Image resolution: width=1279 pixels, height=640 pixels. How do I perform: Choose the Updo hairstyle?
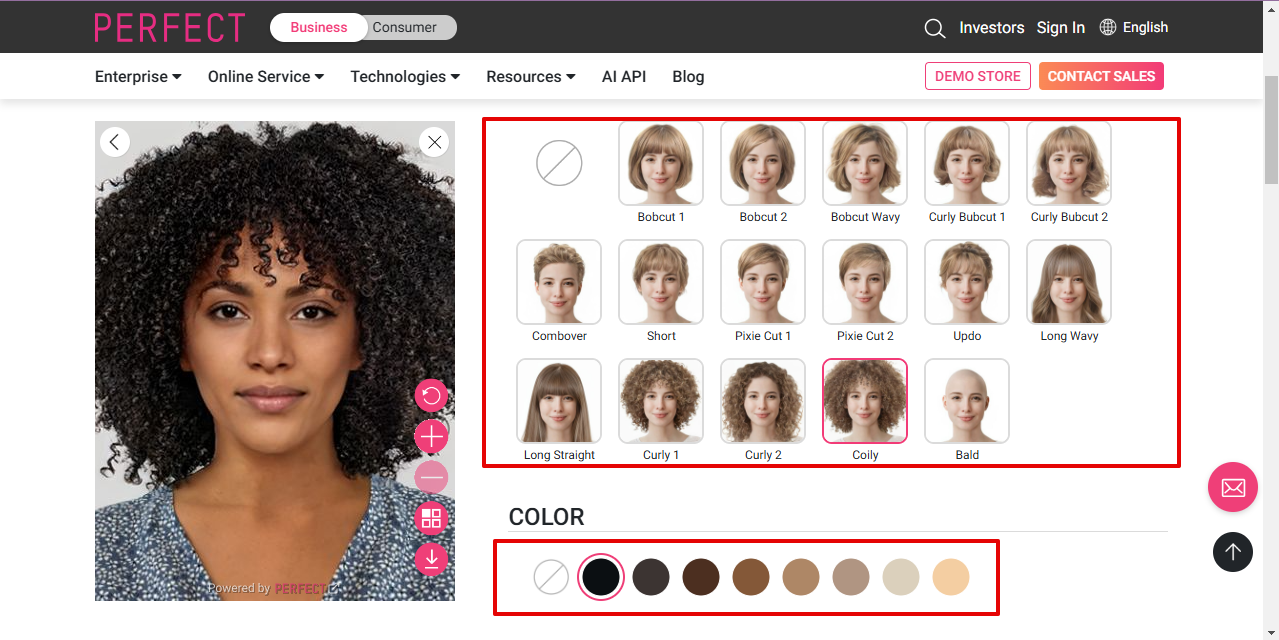(x=967, y=282)
